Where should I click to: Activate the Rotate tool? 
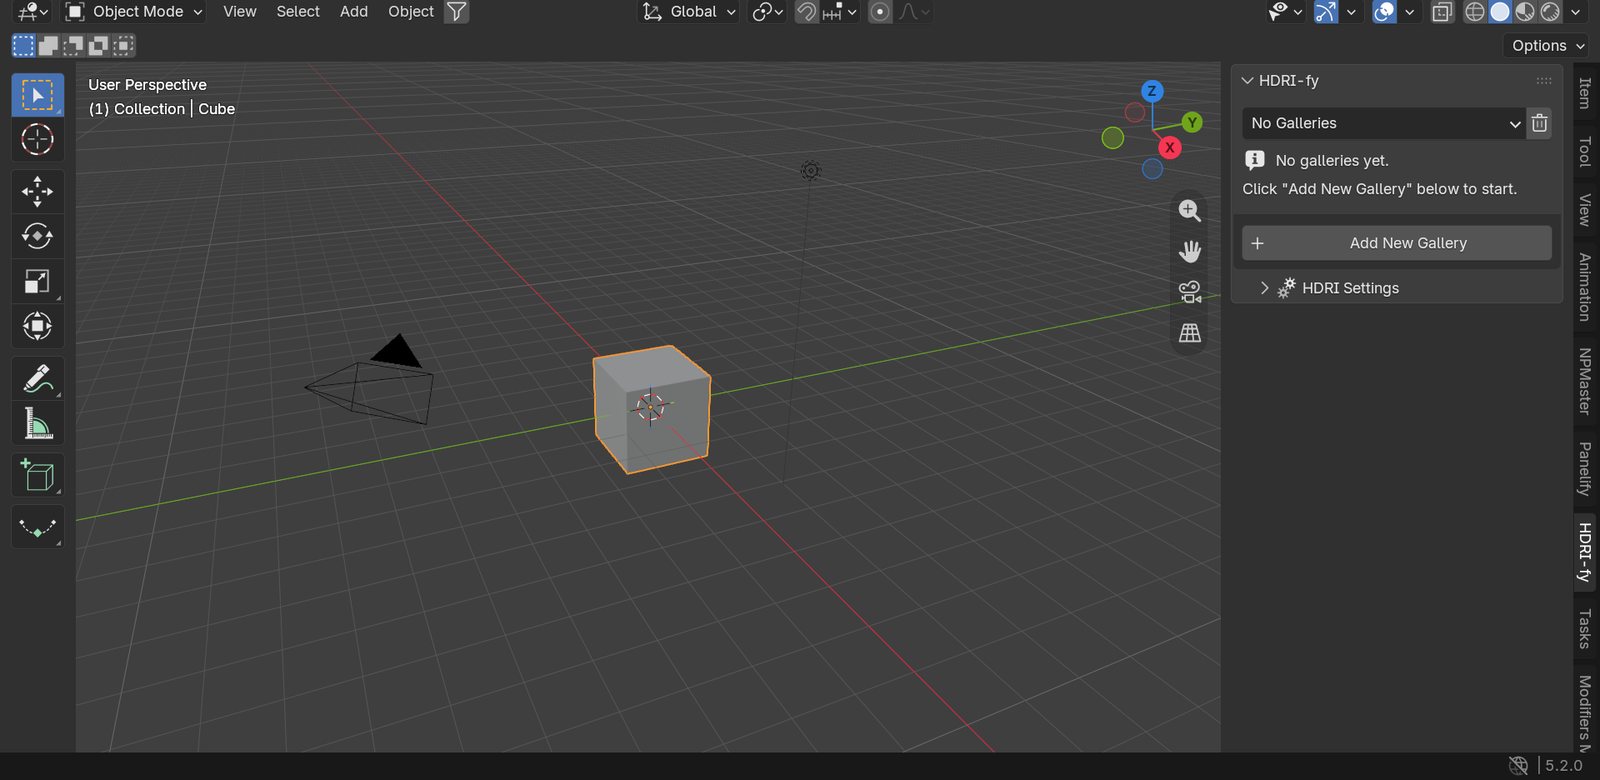tap(38, 236)
